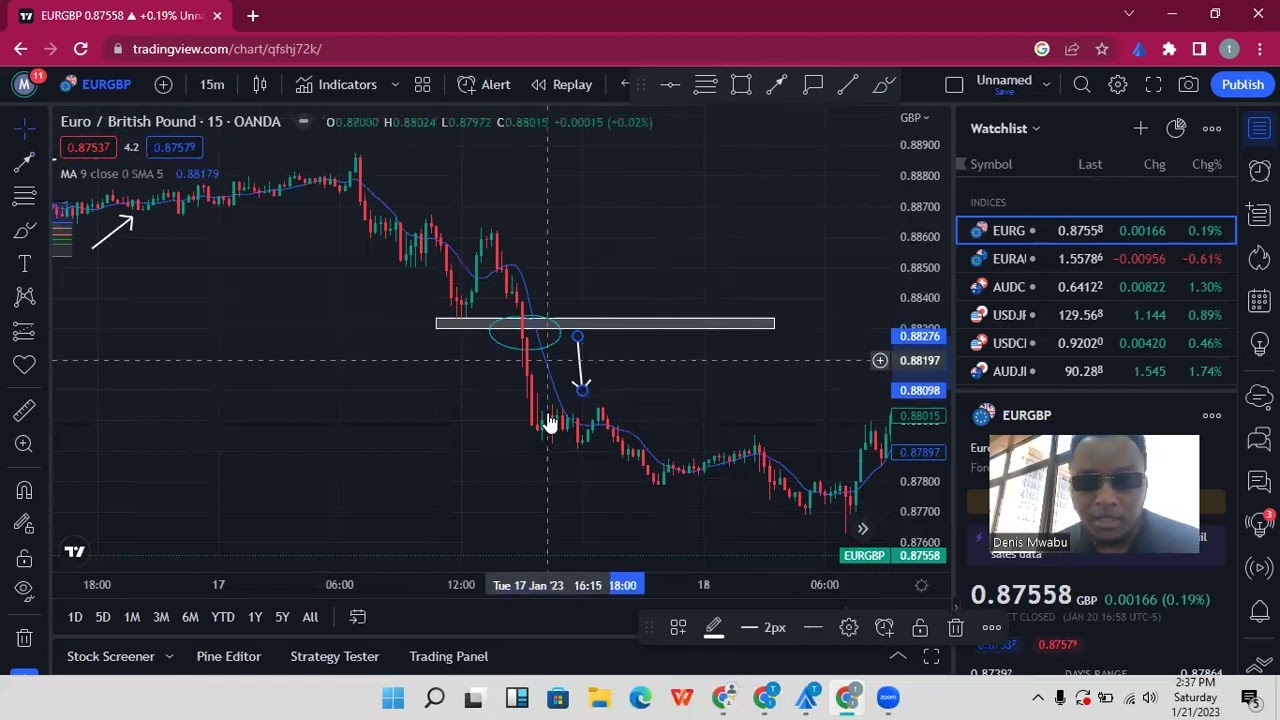Add symbol to watchlist plus icon

click(x=1140, y=128)
